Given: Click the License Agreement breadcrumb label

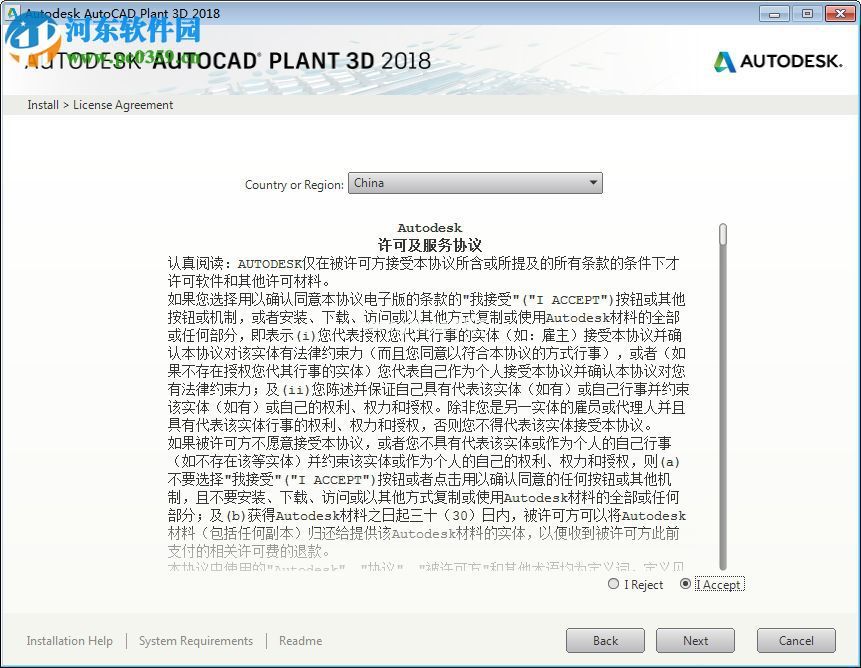Looking at the screenshot, I should click(123, 104).
